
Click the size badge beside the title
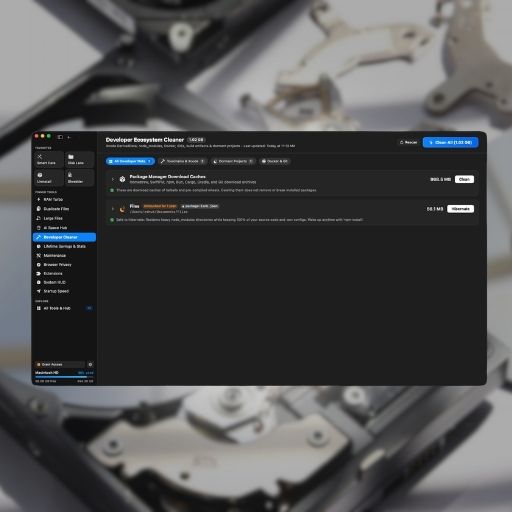click(196, 140)
